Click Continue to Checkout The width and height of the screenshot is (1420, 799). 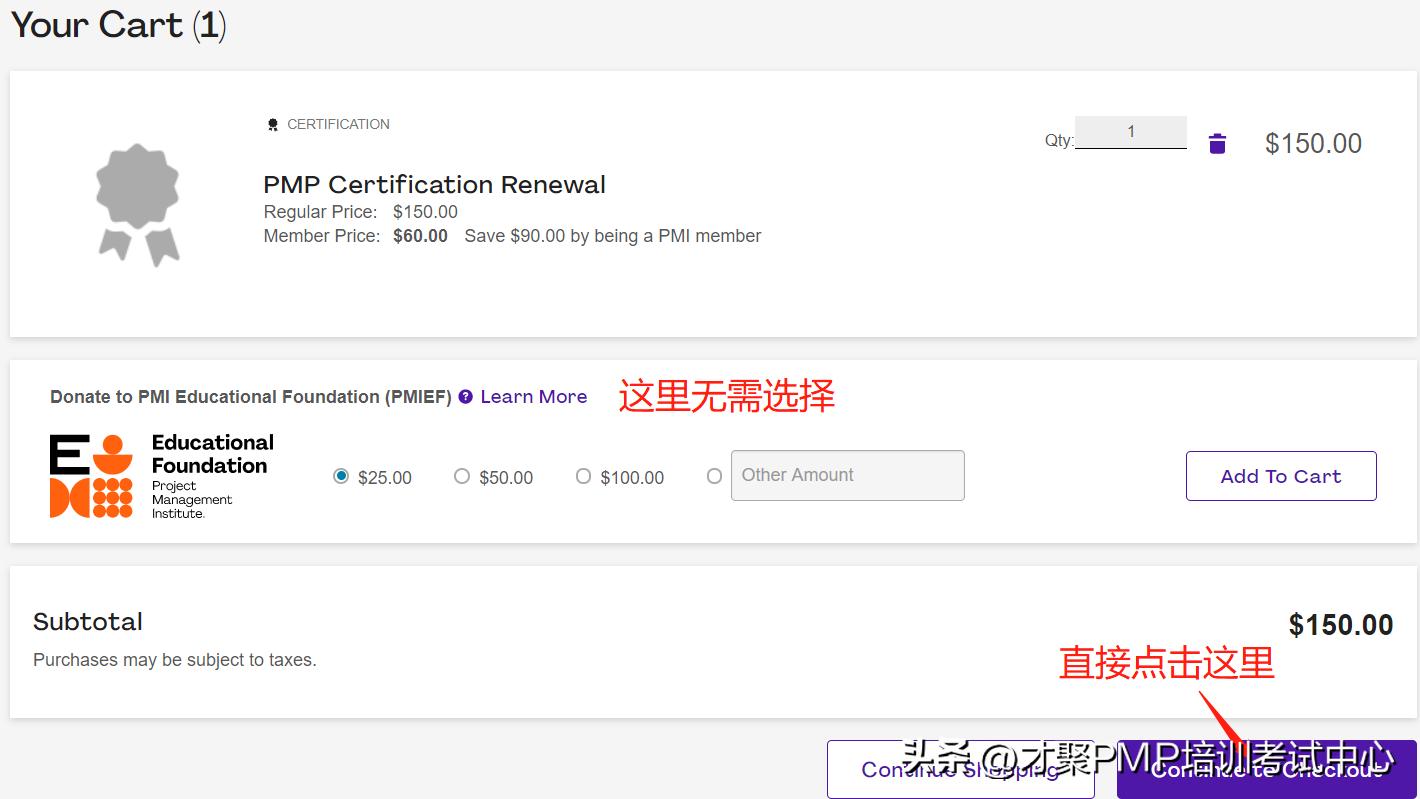point(1265,768)
